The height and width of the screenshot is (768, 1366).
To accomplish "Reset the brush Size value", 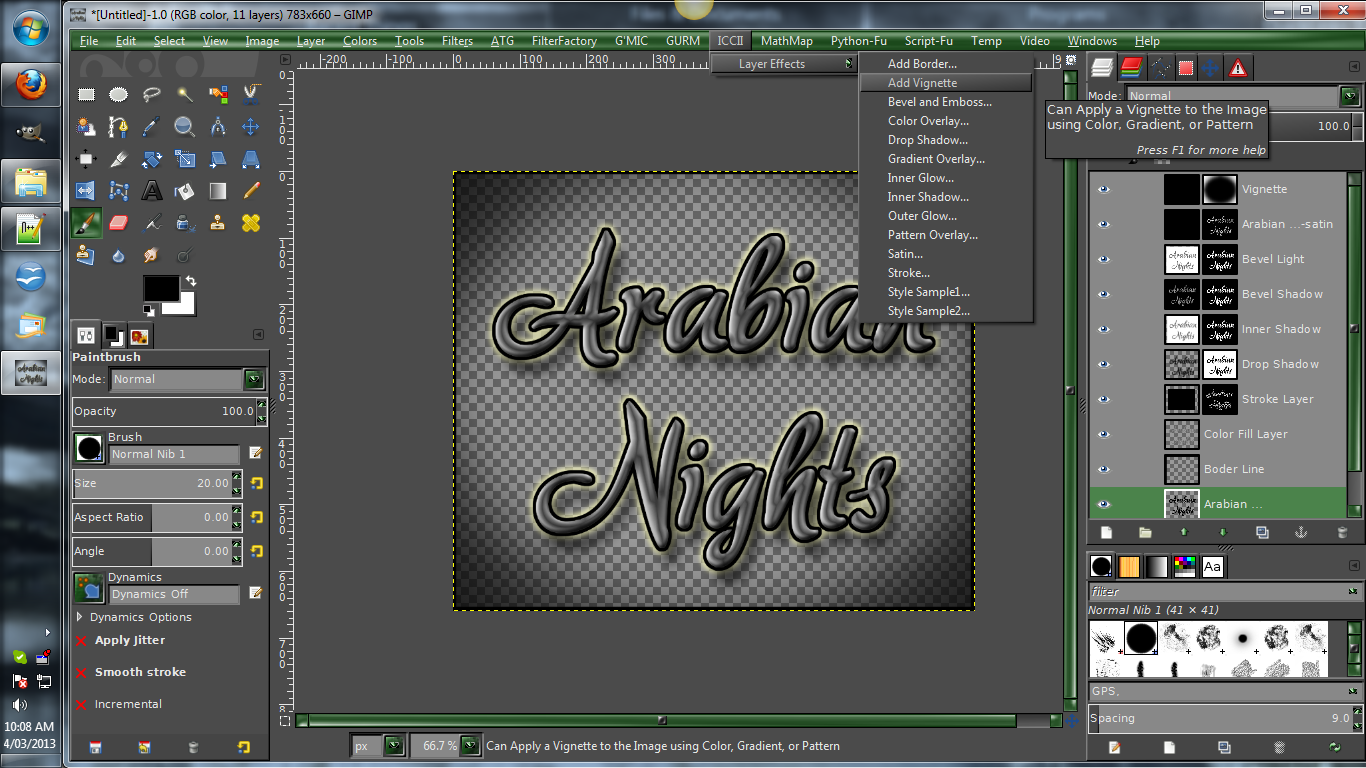I will click(x=258, y=483).
